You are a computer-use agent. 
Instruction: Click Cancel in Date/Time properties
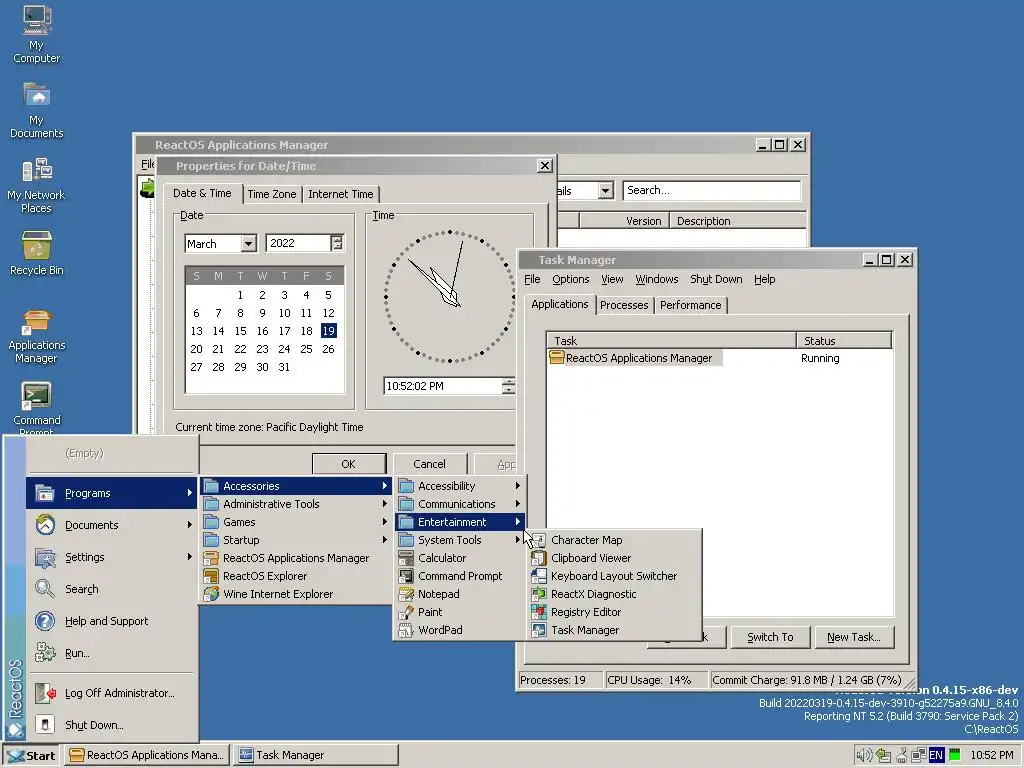pyautogui.click(x=429, y=464)
